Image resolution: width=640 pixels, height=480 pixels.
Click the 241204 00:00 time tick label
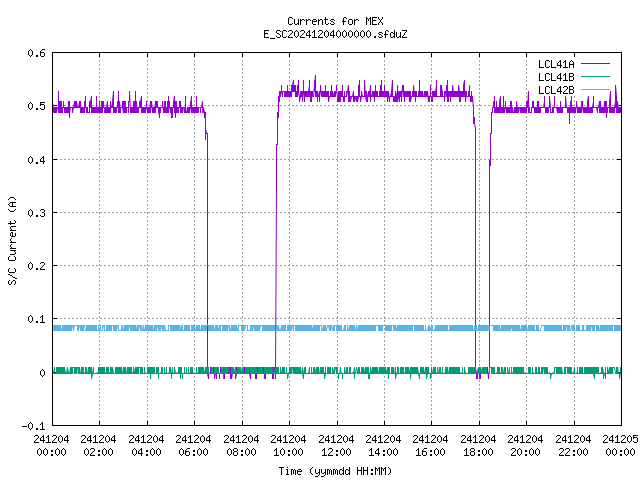pyautogui.click(x=51, y=445)
